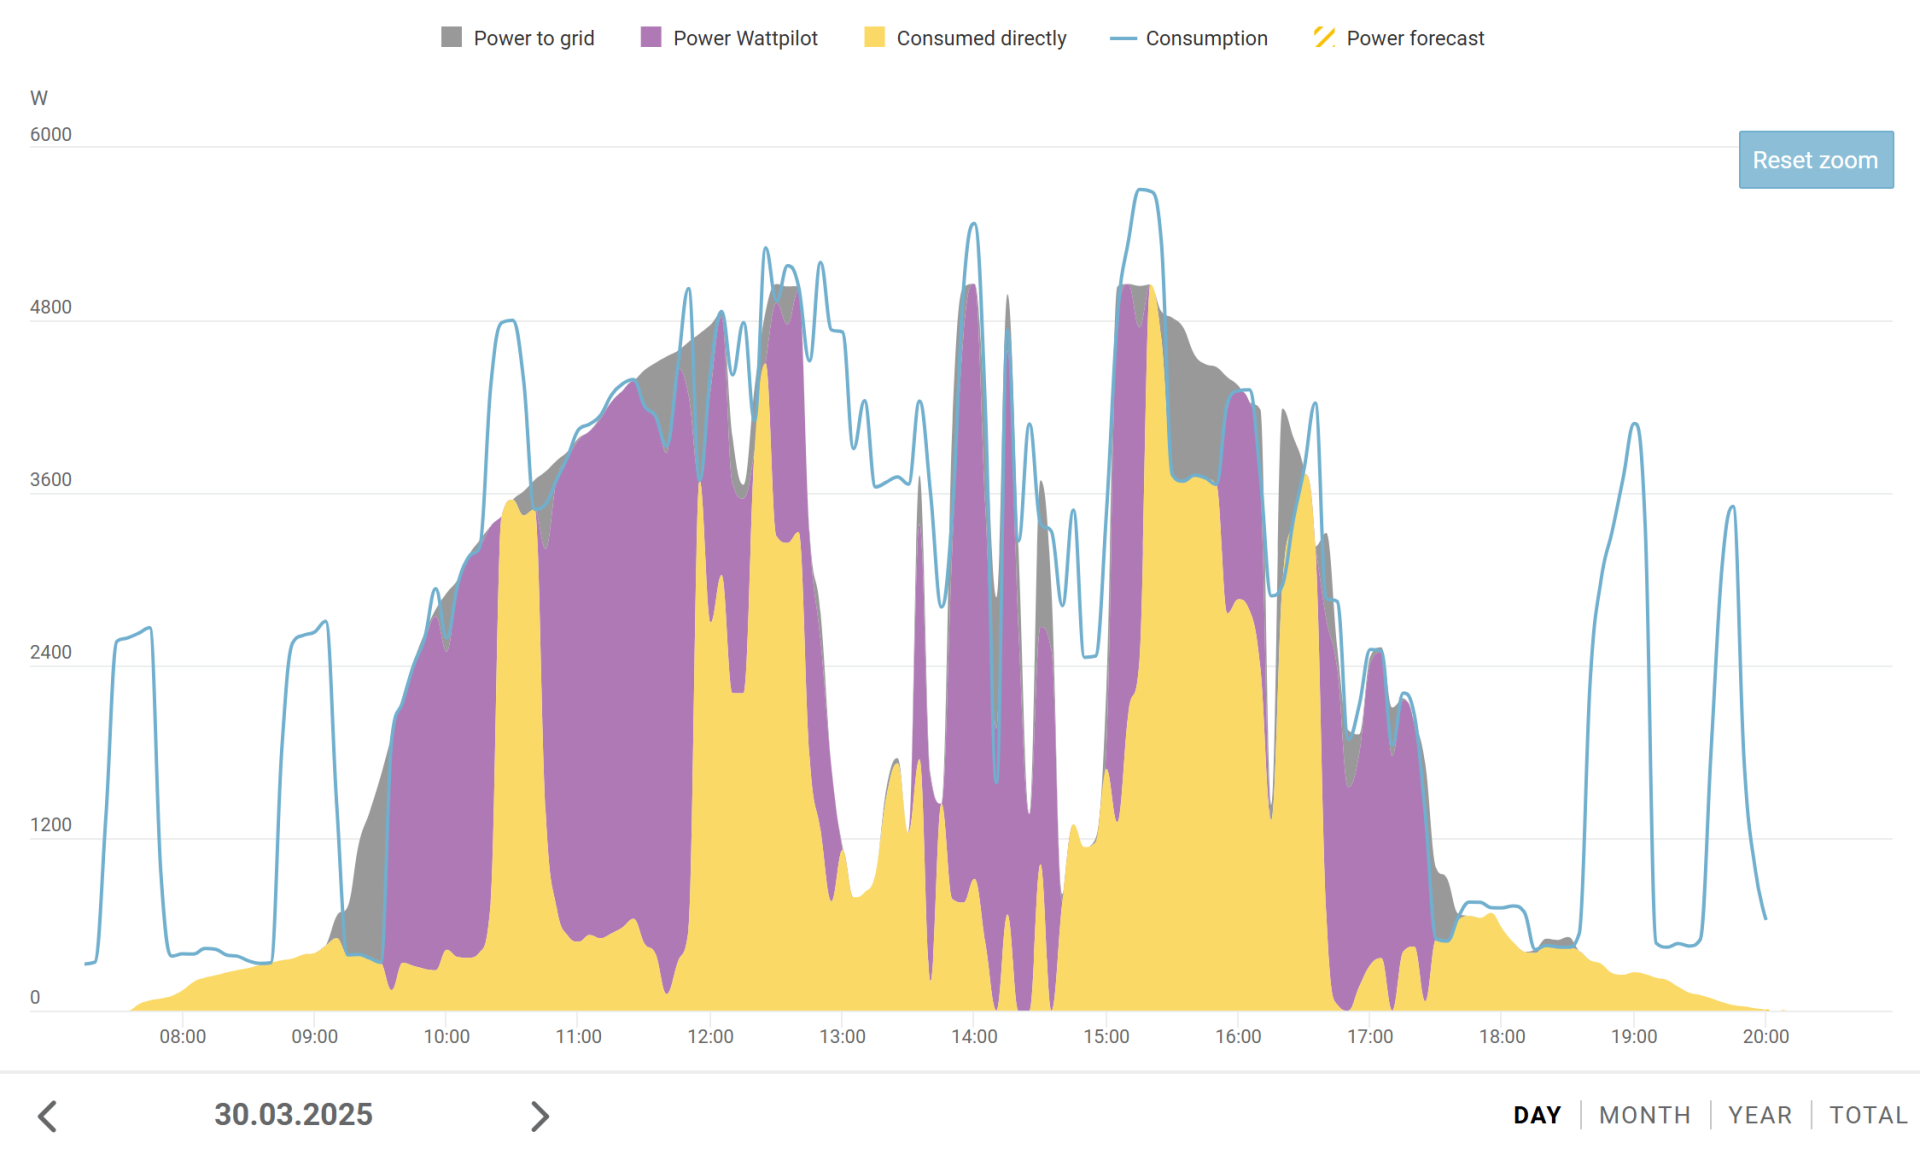Click the purple Power Wattpilot legend swatch

coord(651,38)
